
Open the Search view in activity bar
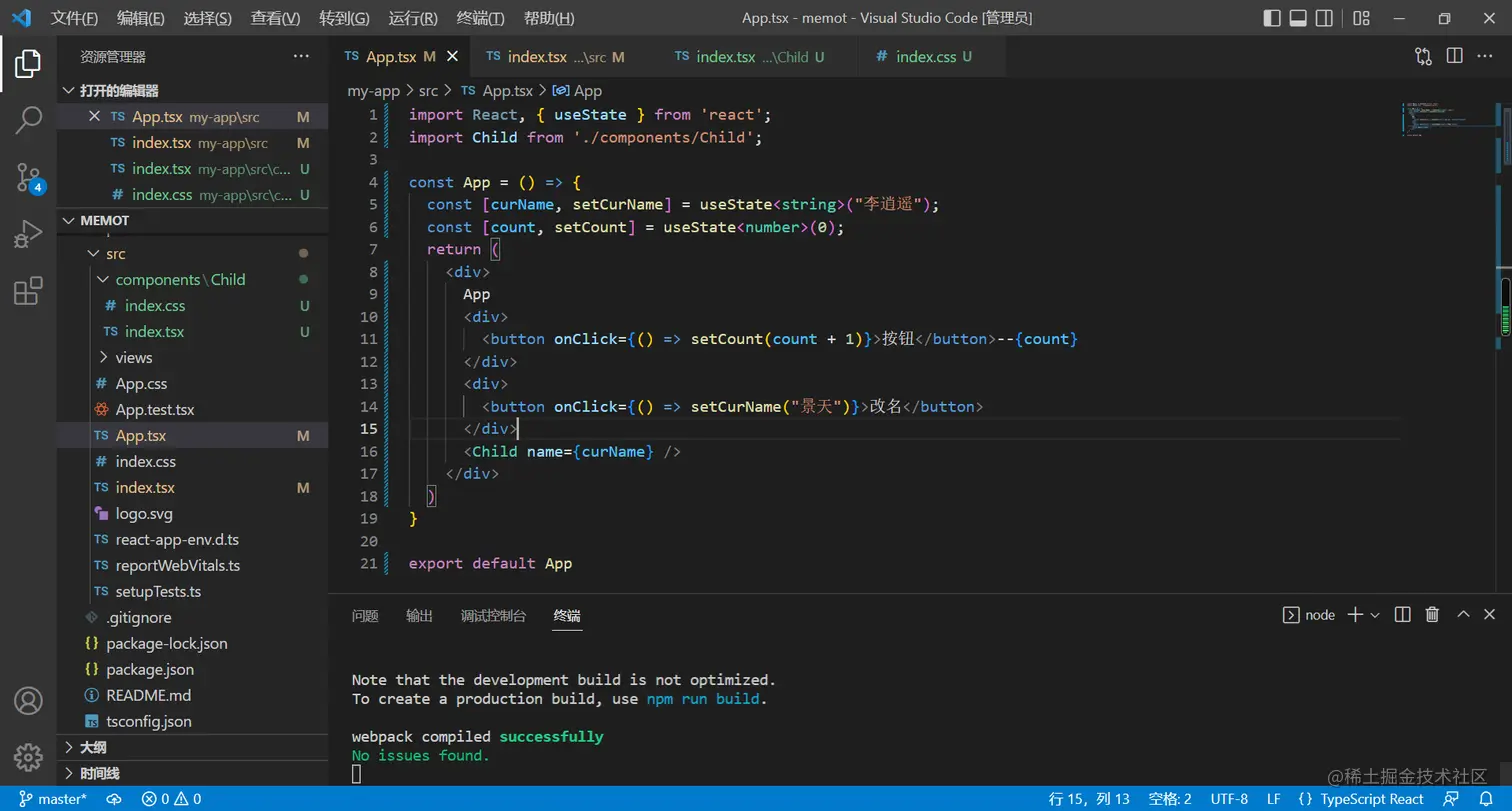pyautogui.click(x=28, y=121)
